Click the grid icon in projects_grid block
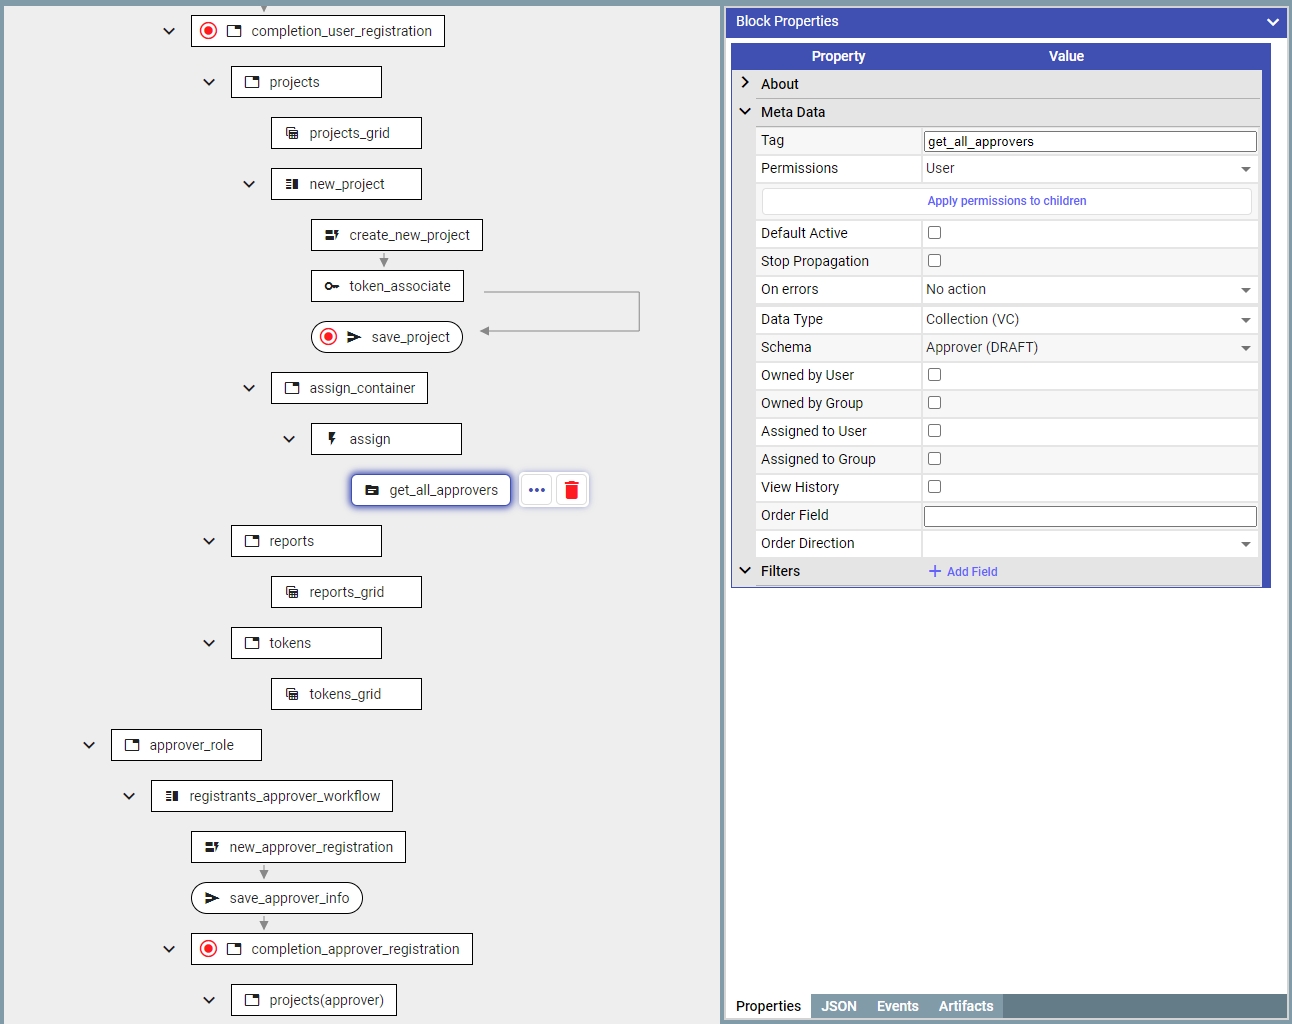 pyautogui.click(x=292, y=133)
